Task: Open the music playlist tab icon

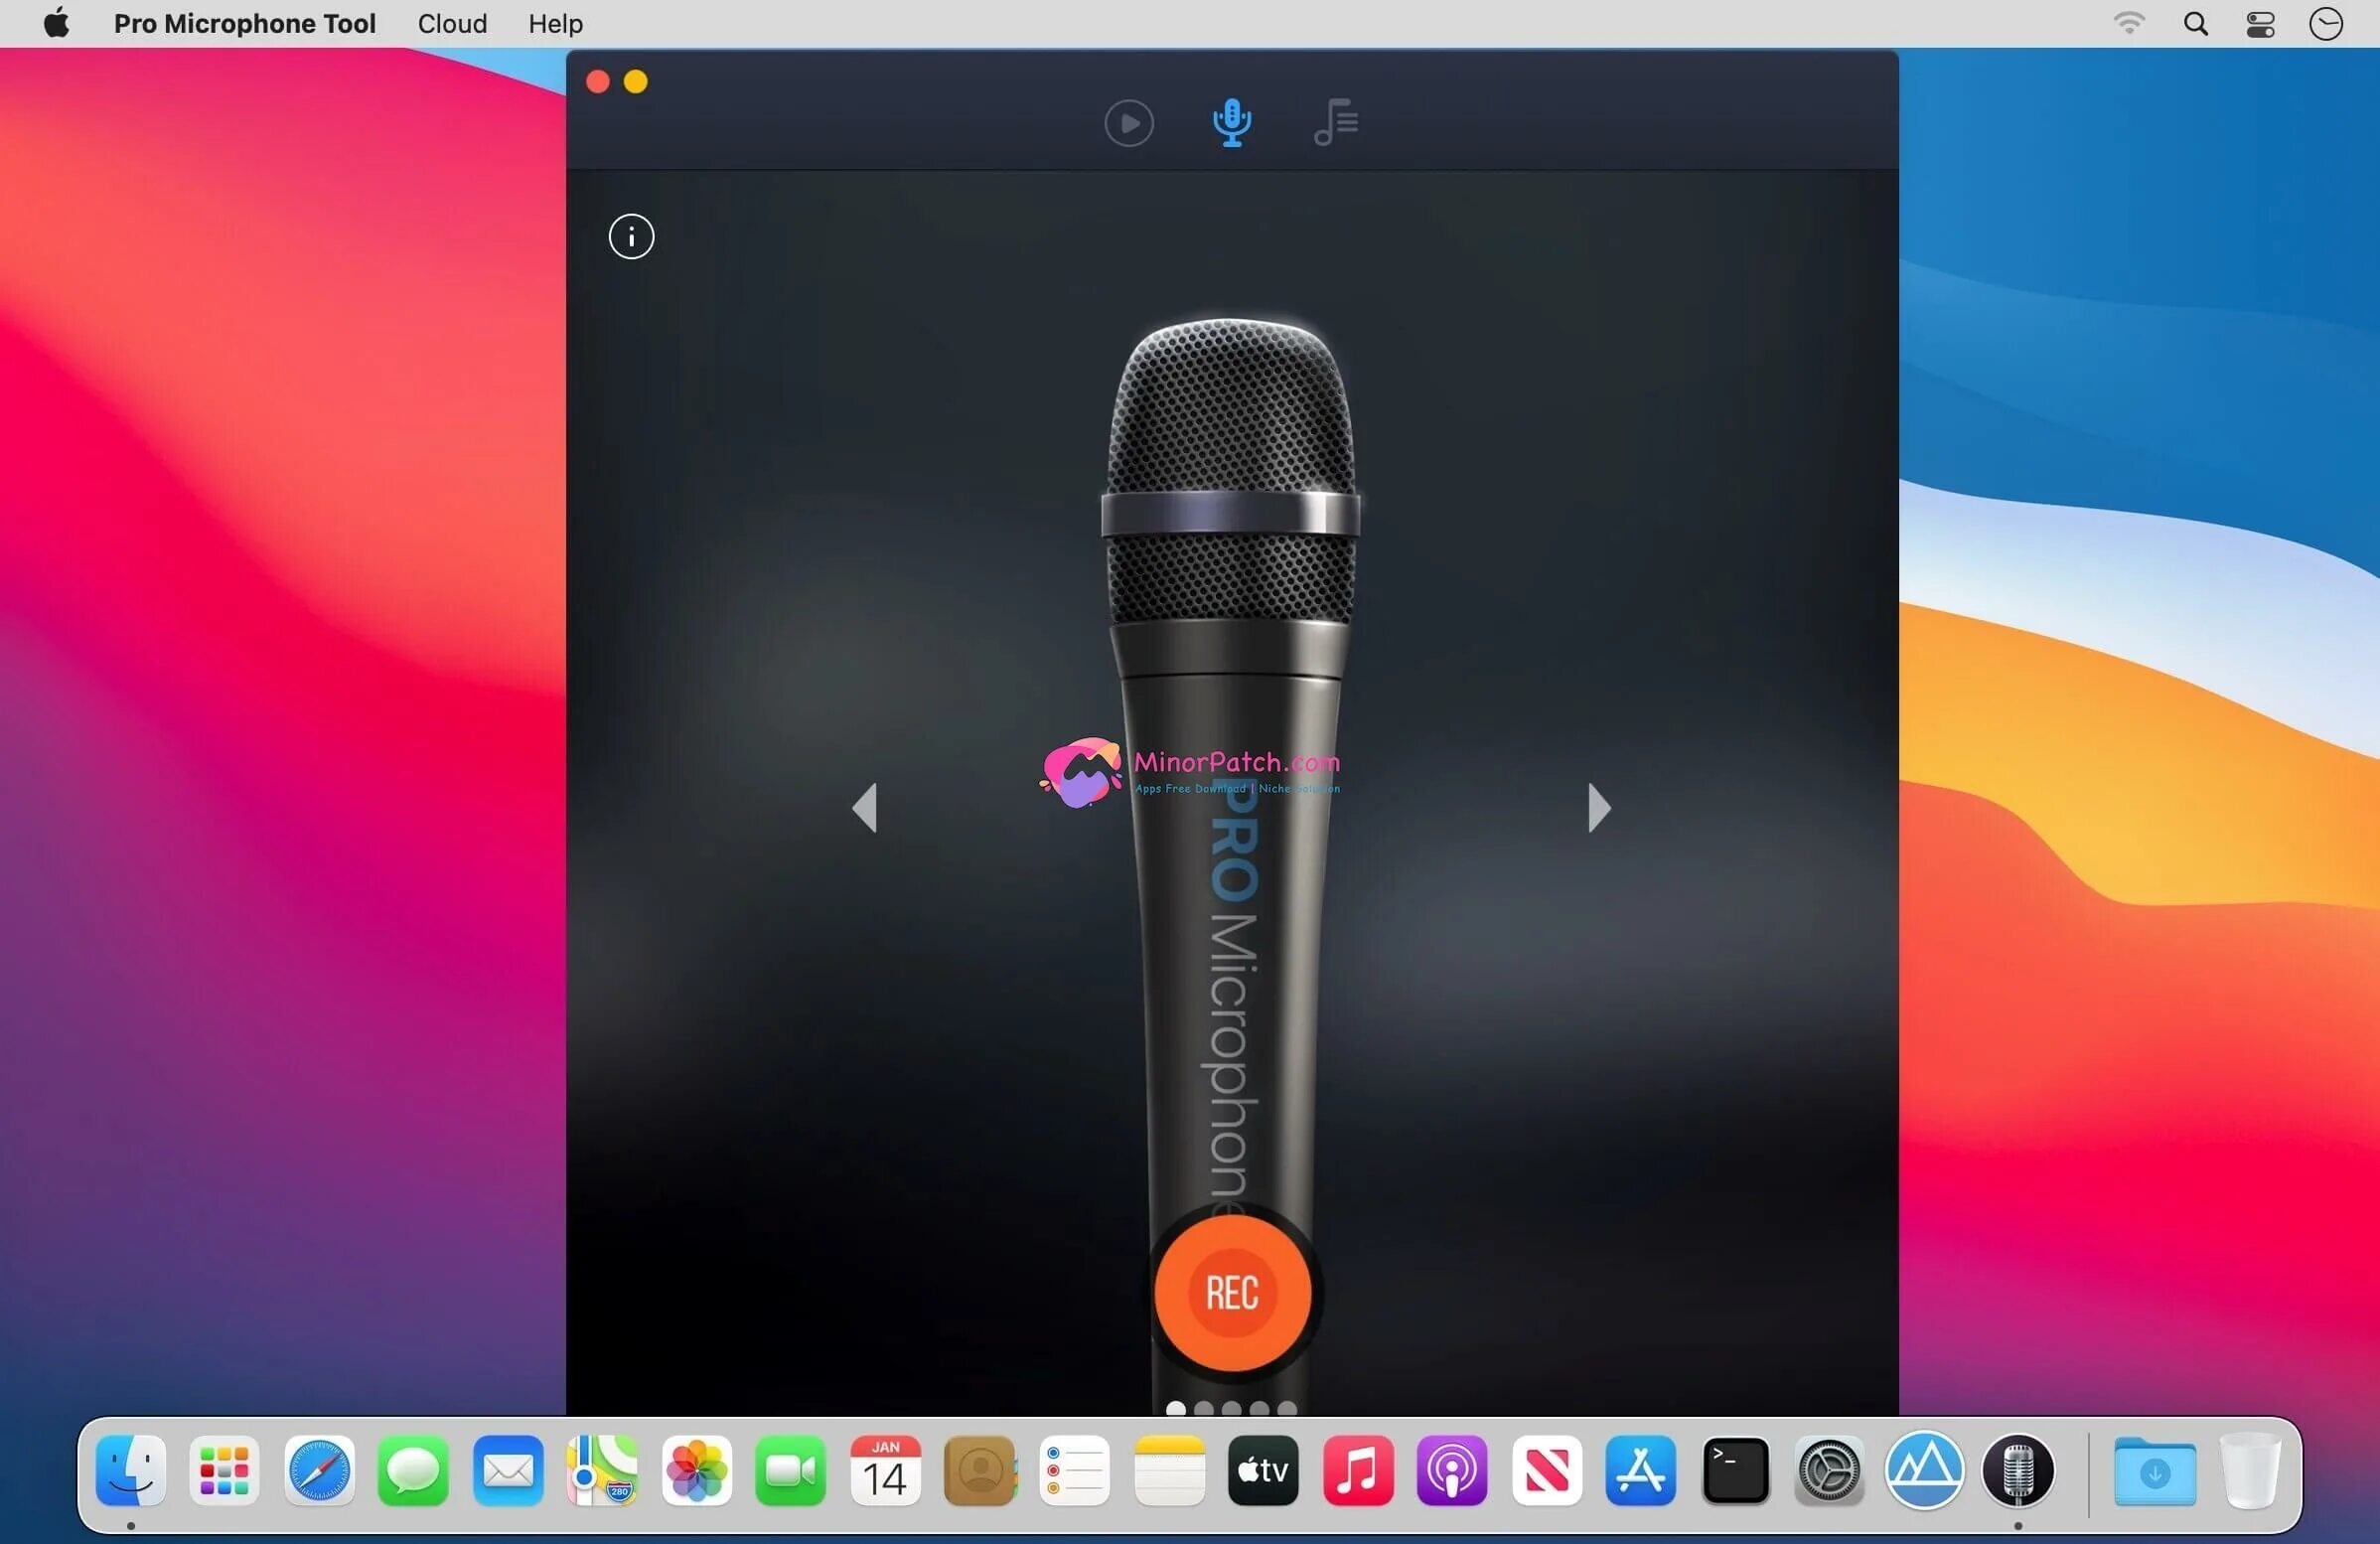Action: [1335, 123]
